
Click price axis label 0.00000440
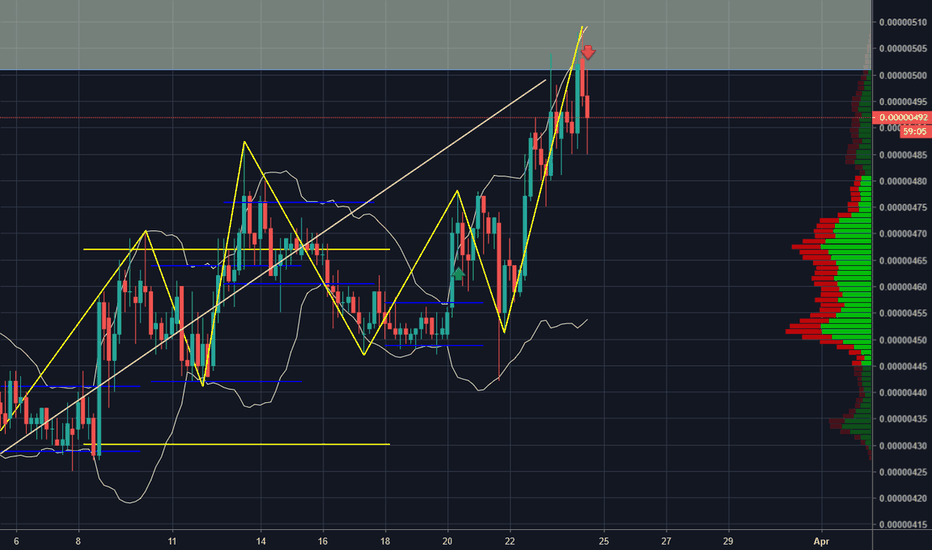[x=903, y=392]
